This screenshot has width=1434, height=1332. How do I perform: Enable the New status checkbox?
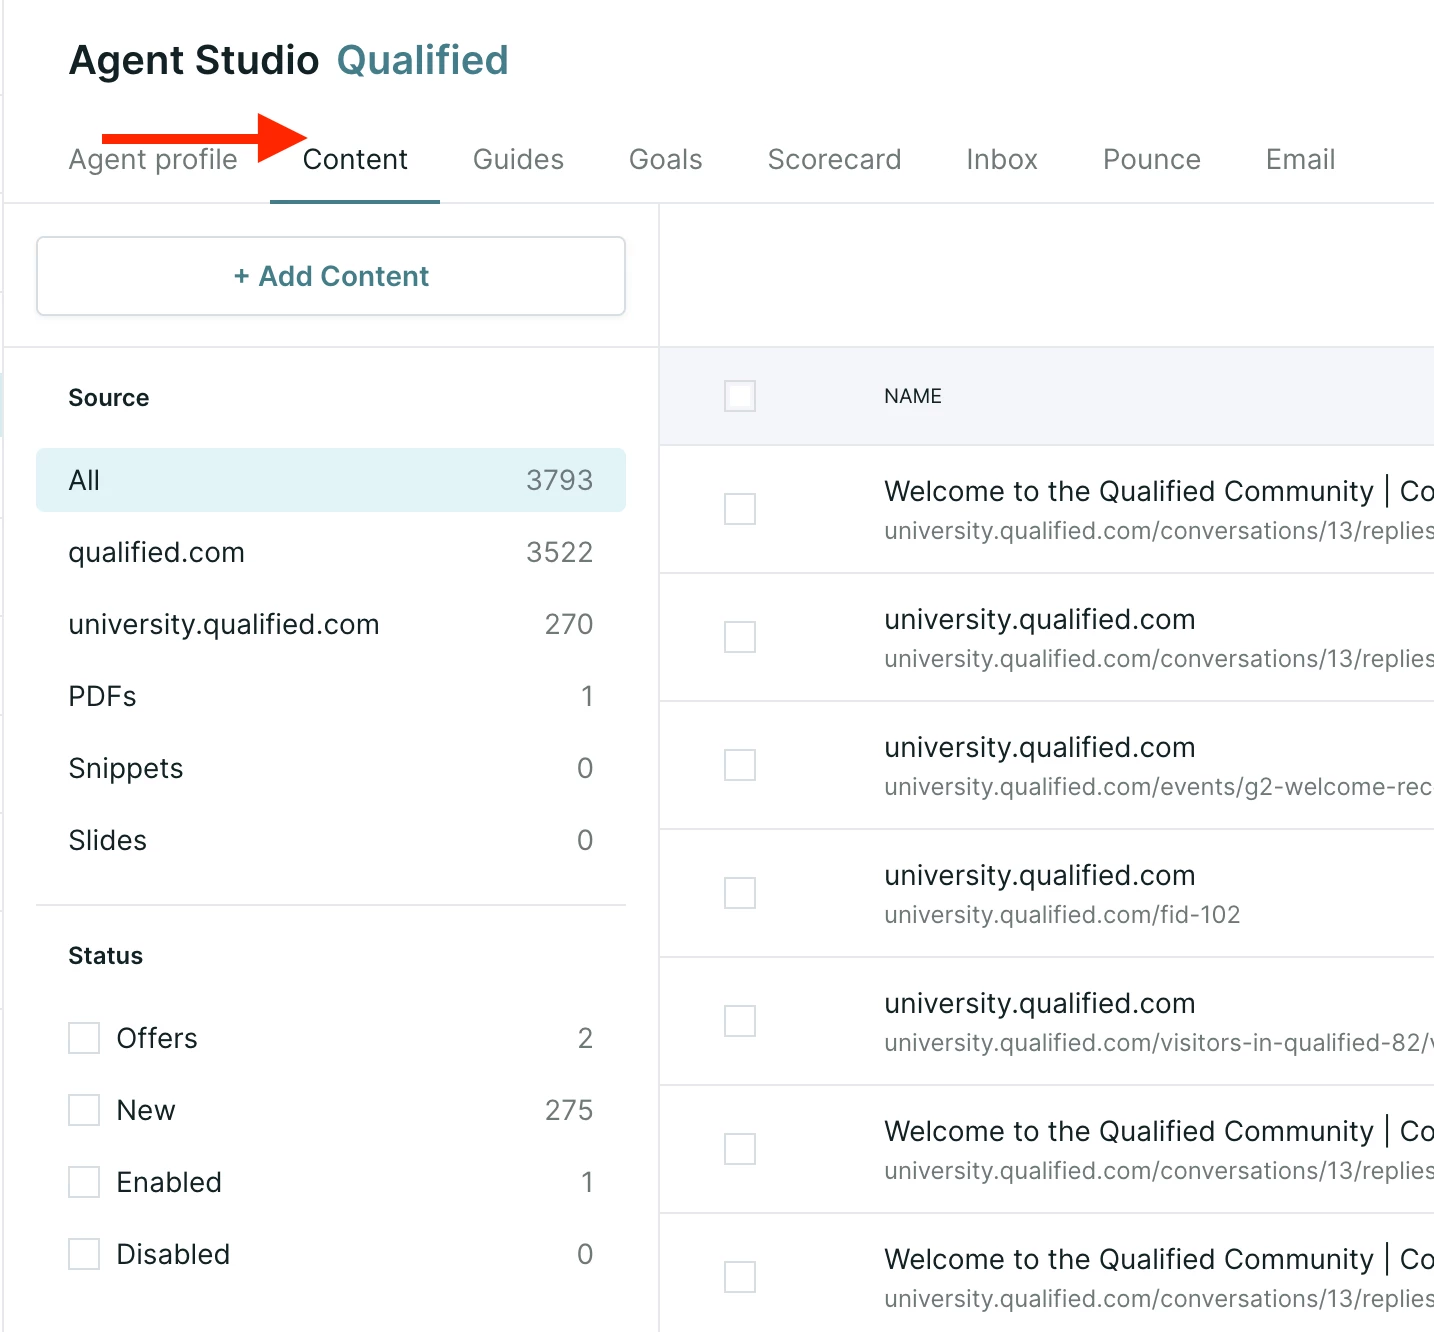pos(84,1110)
